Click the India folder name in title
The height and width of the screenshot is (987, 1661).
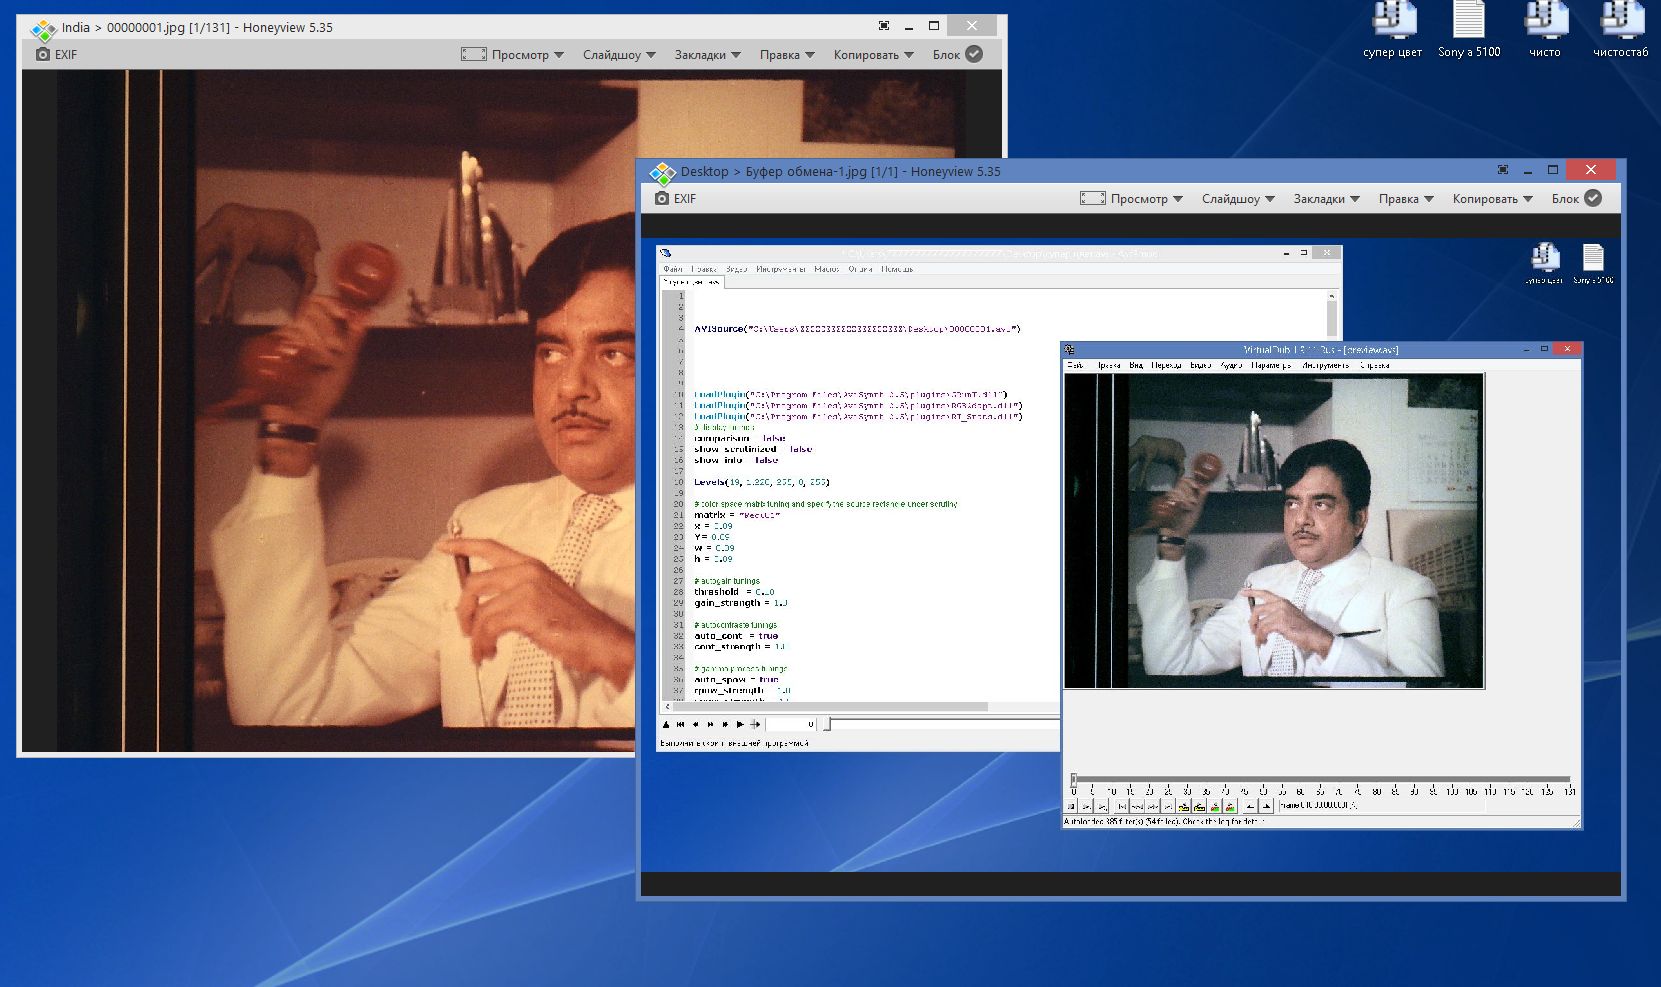76,27
